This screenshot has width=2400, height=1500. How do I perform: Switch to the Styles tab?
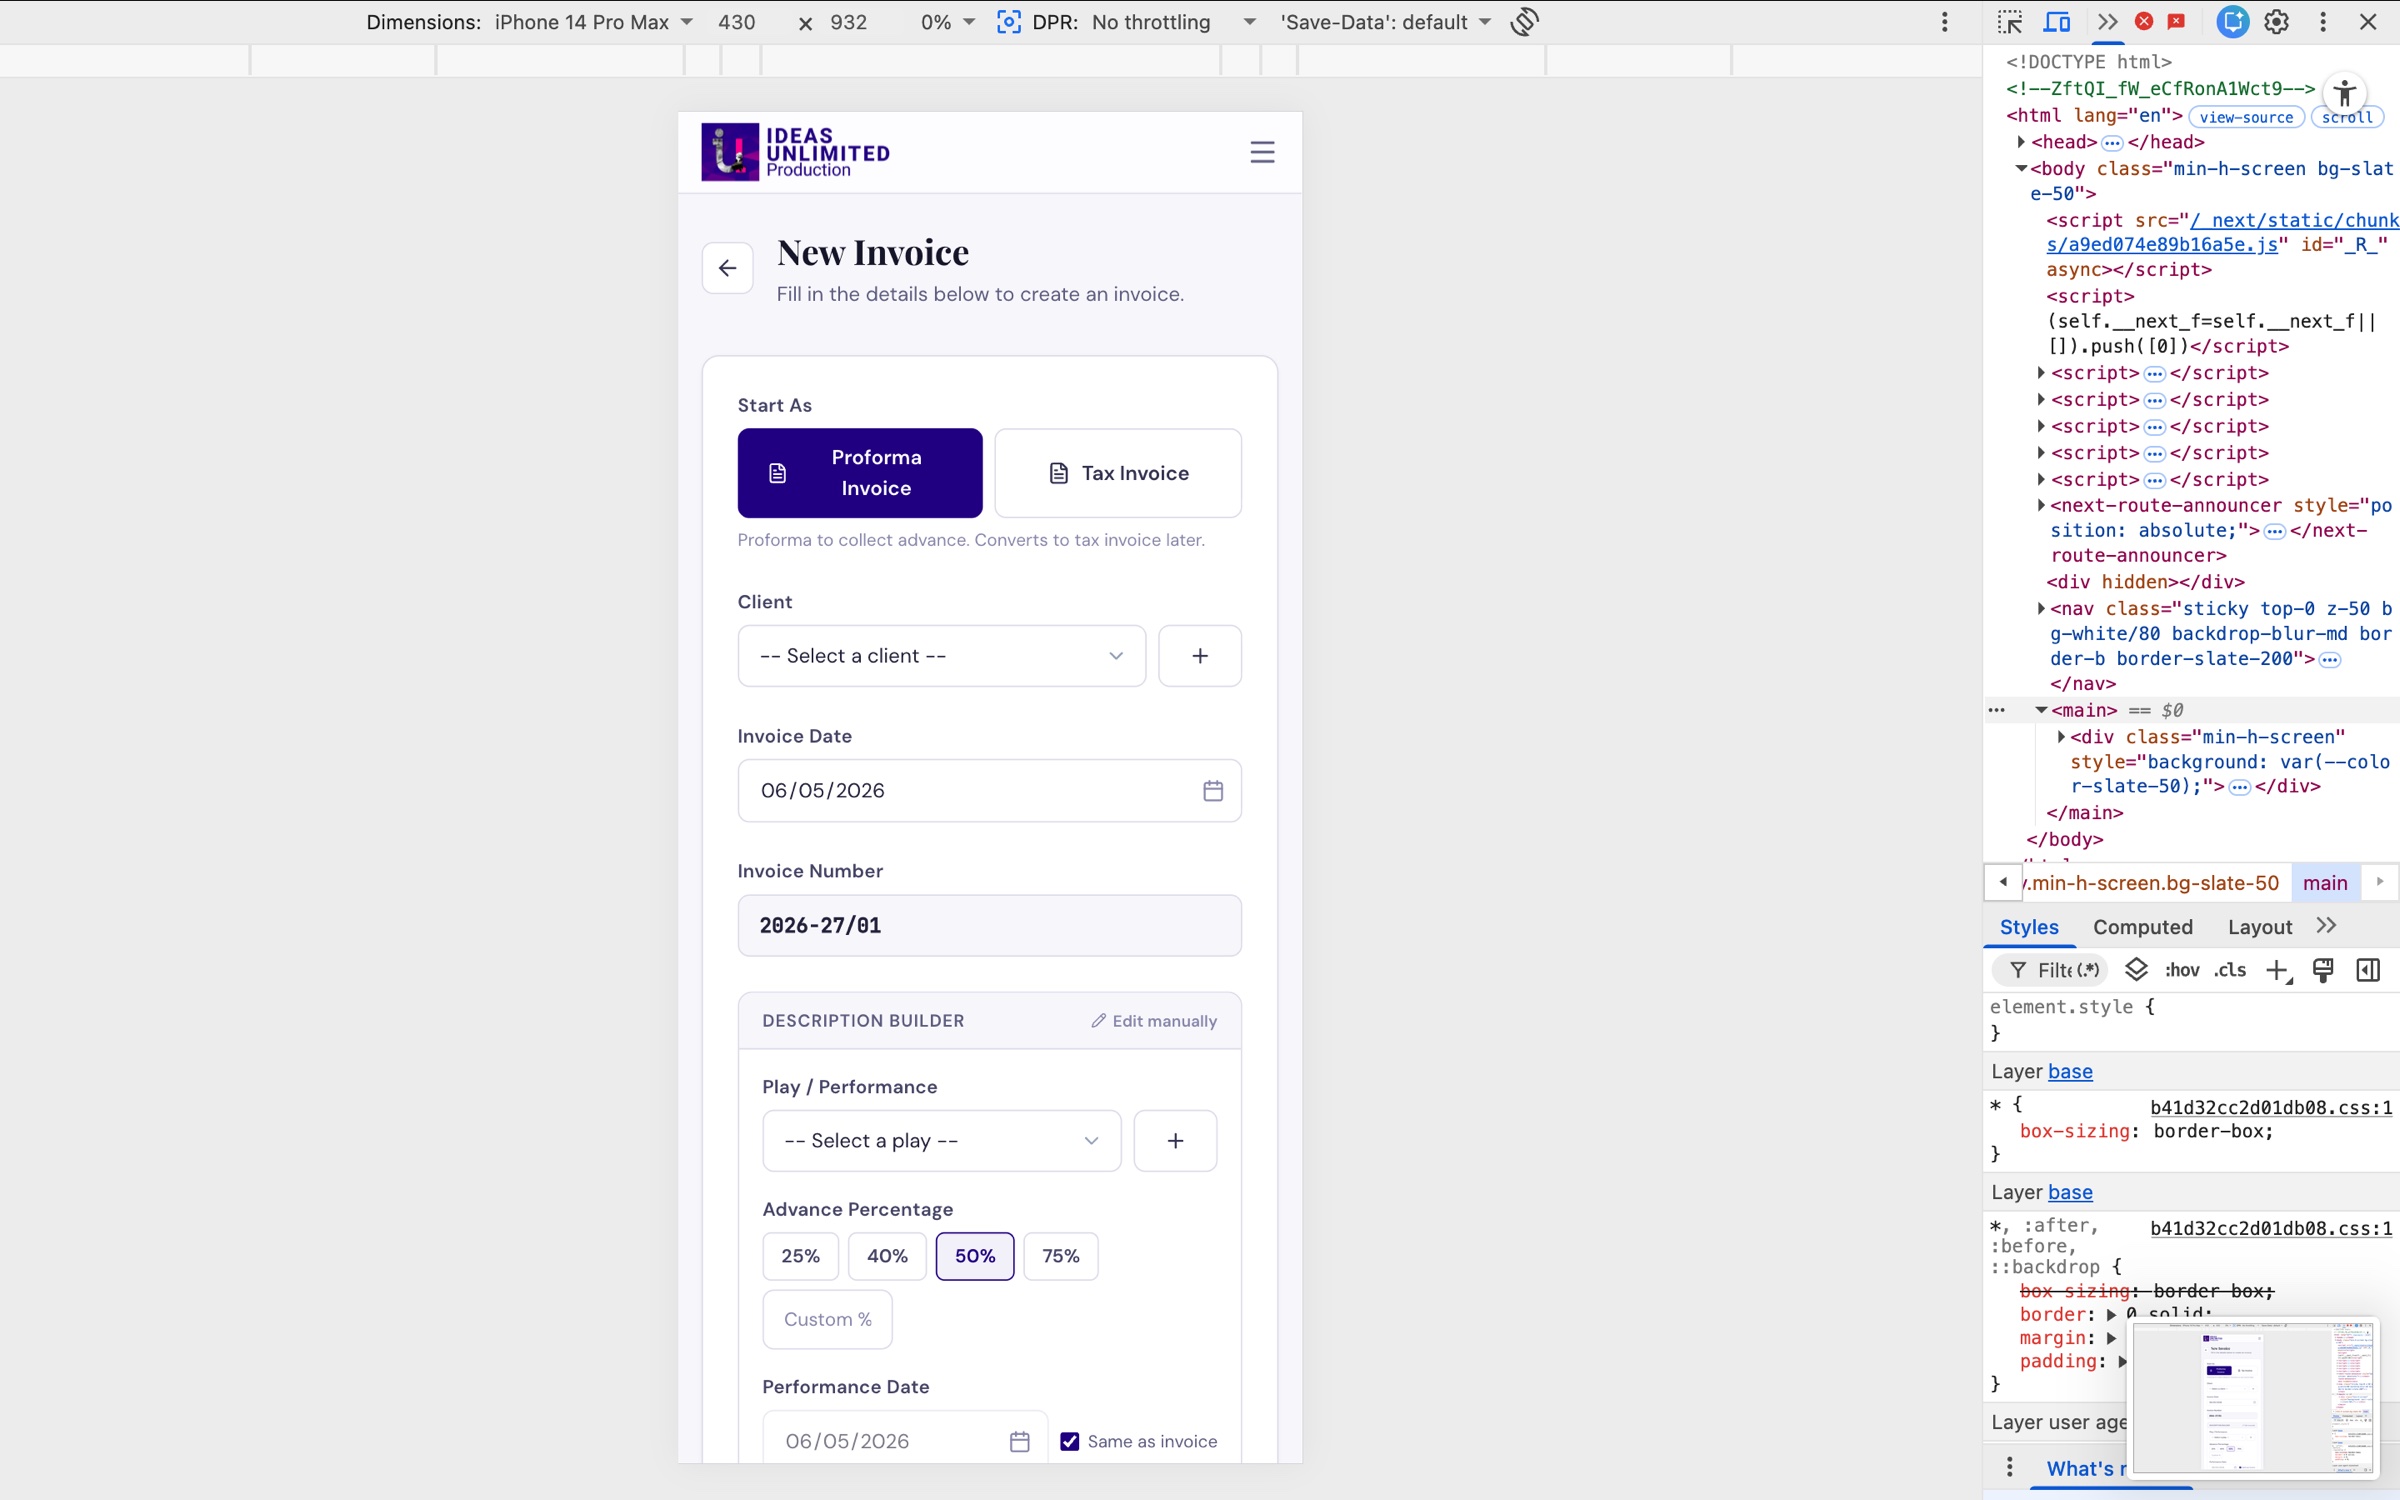(2029, 927)
